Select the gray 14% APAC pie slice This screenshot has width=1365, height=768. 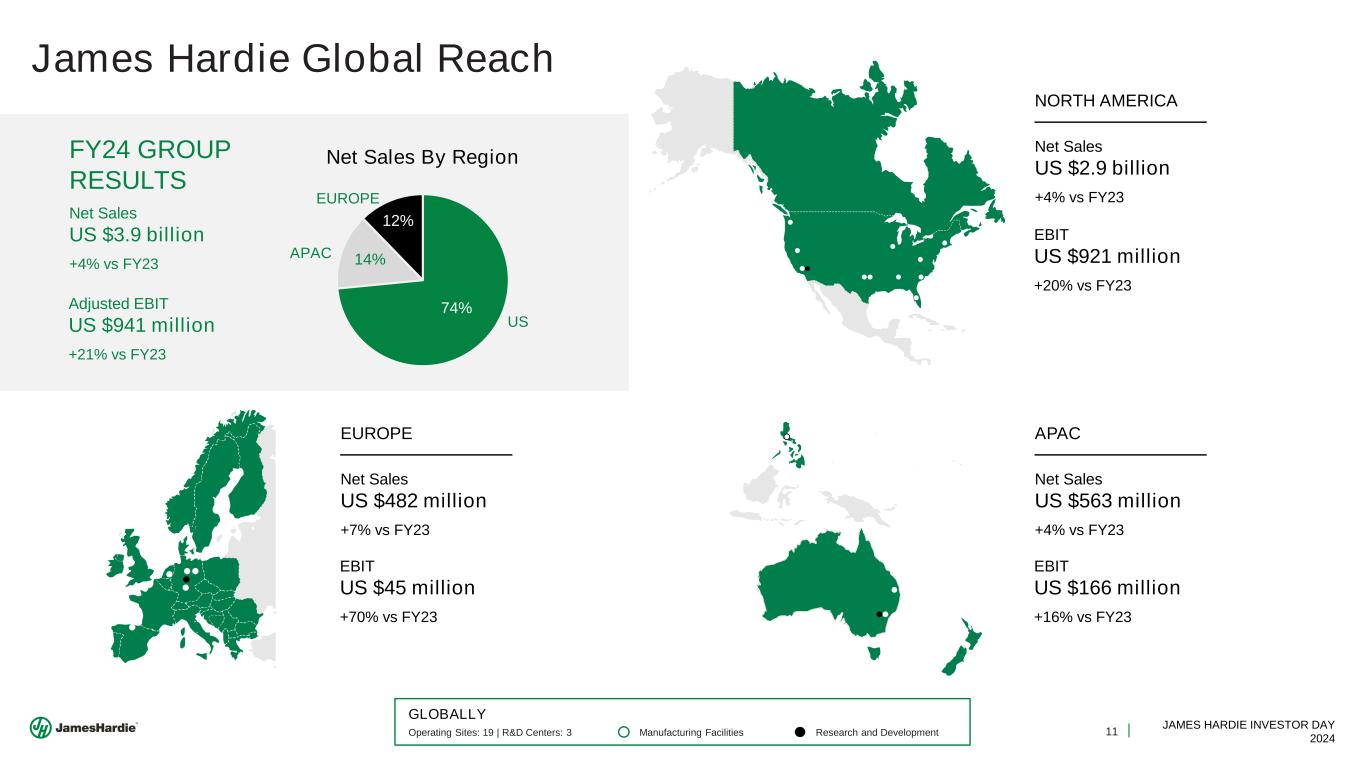(x=360, y=260)
